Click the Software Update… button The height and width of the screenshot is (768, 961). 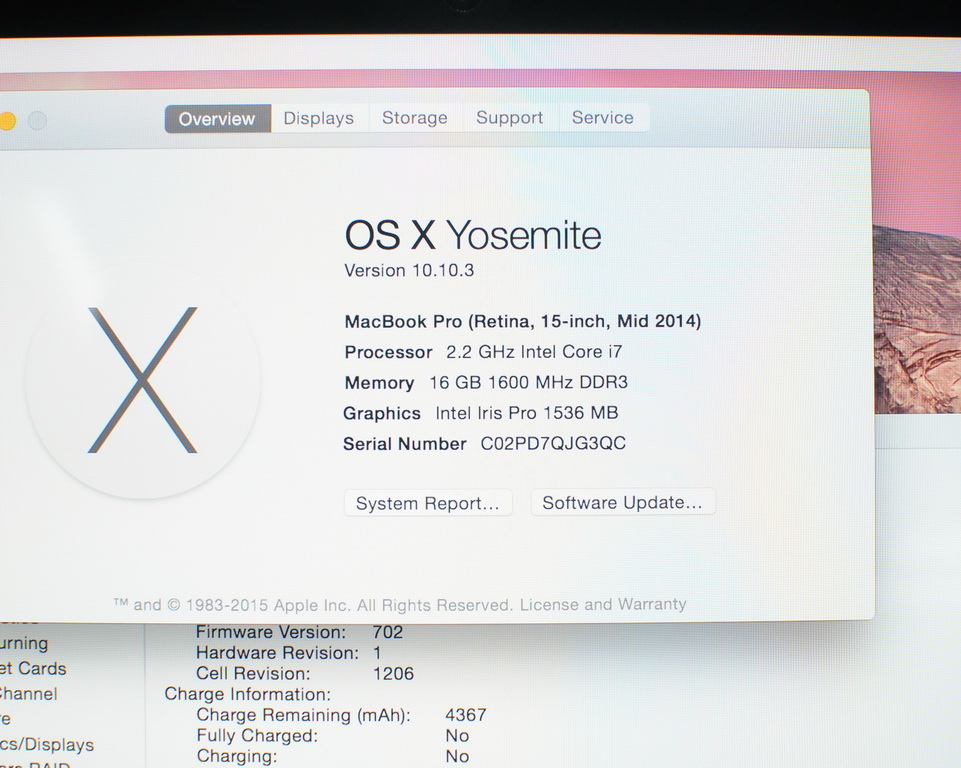tap(623, 503)
